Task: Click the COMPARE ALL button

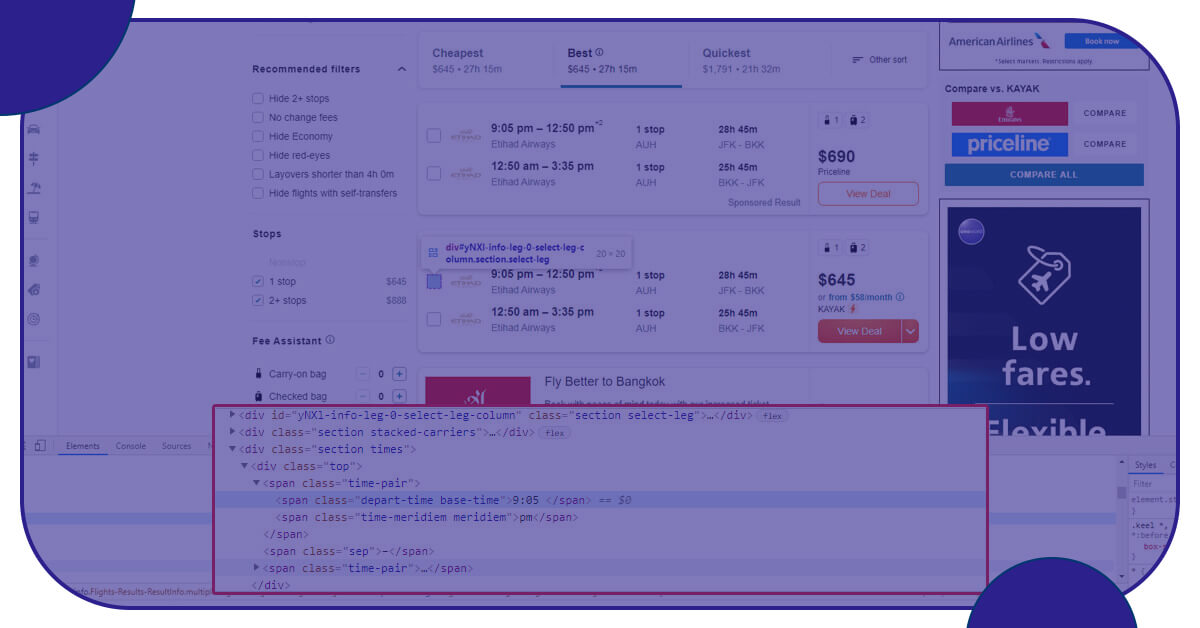Action: tap(1044, 175)
